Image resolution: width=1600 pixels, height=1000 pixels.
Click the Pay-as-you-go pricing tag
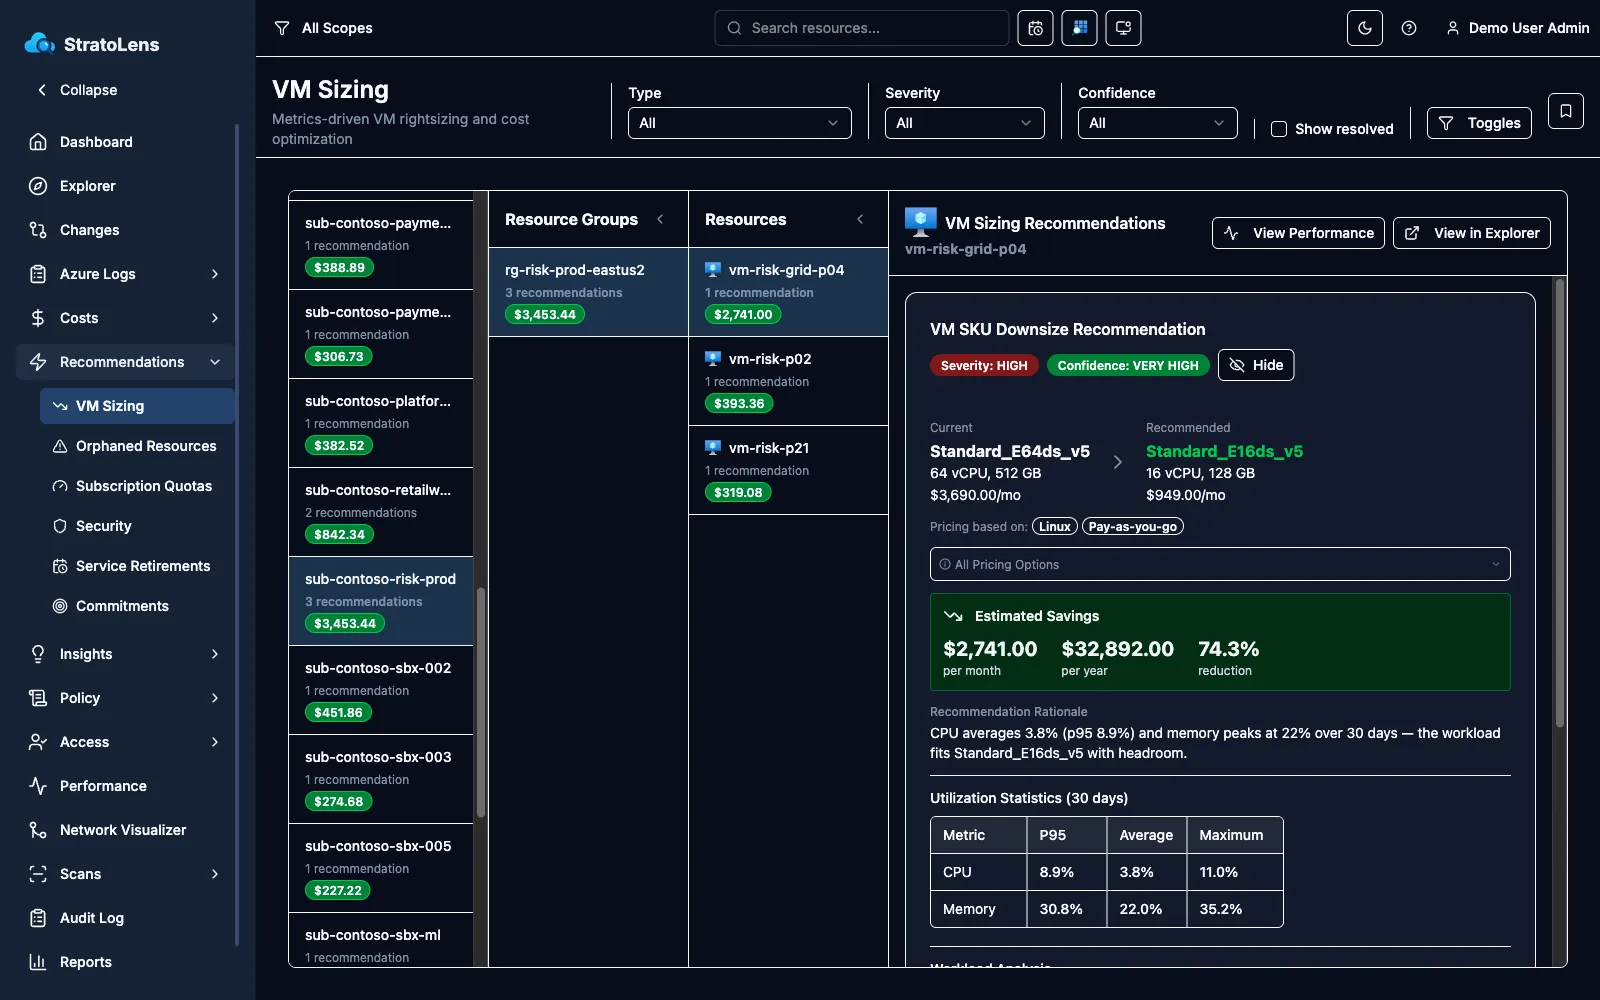tap(1133, 527)
